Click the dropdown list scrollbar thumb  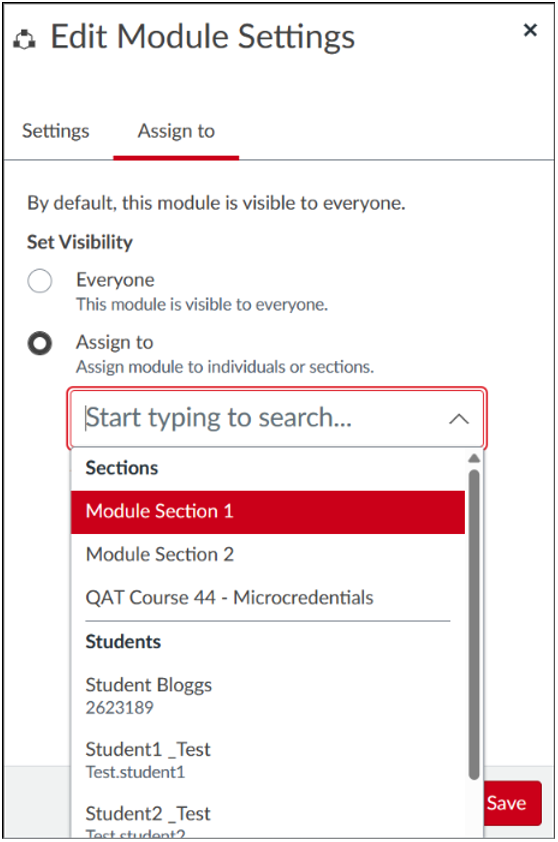point(474,625)
